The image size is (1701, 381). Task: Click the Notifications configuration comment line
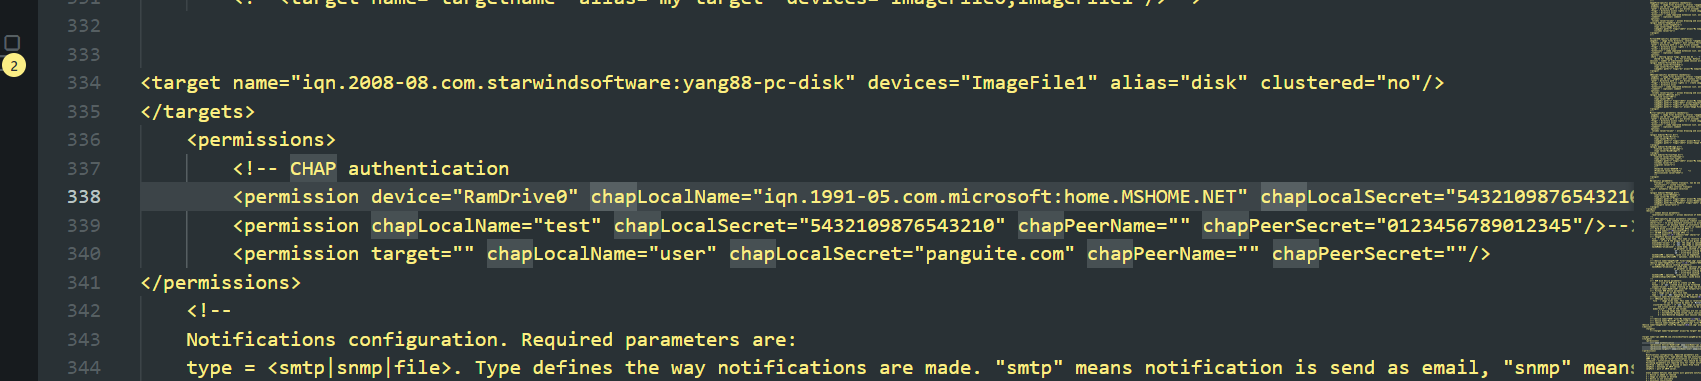[x=491, y=340]
